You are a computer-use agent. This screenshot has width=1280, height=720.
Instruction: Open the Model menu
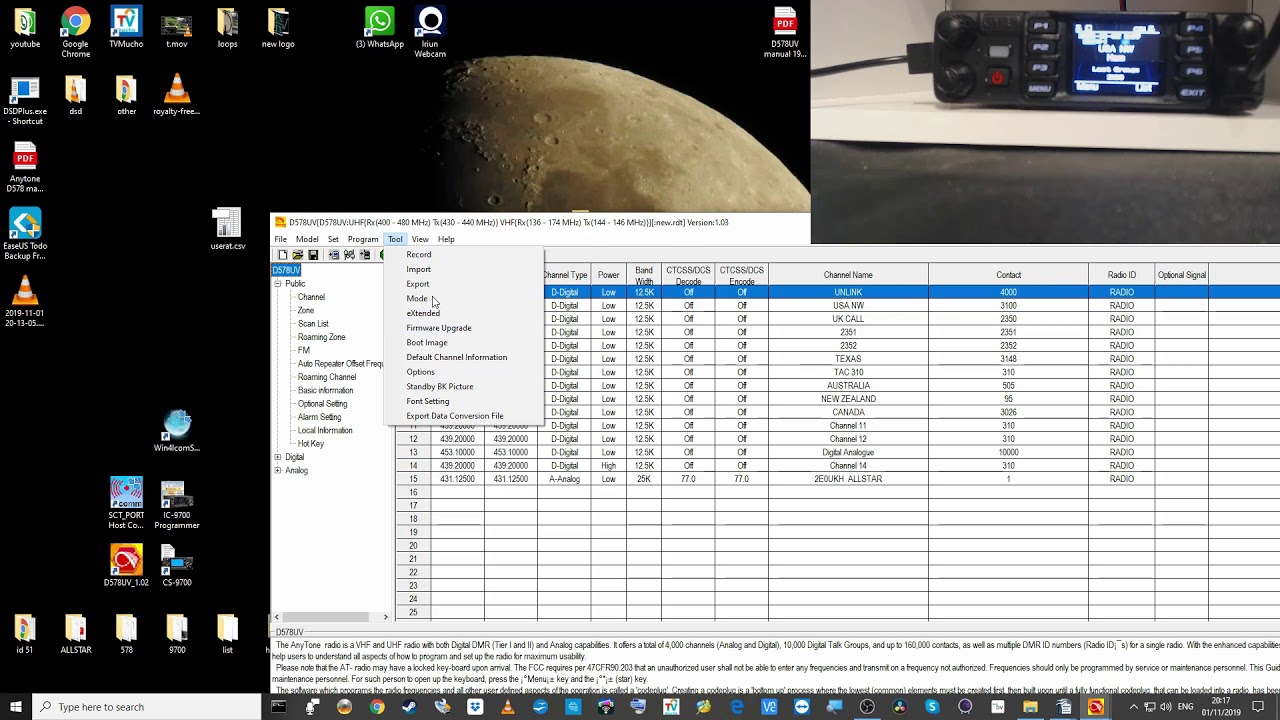pos(307,239)
